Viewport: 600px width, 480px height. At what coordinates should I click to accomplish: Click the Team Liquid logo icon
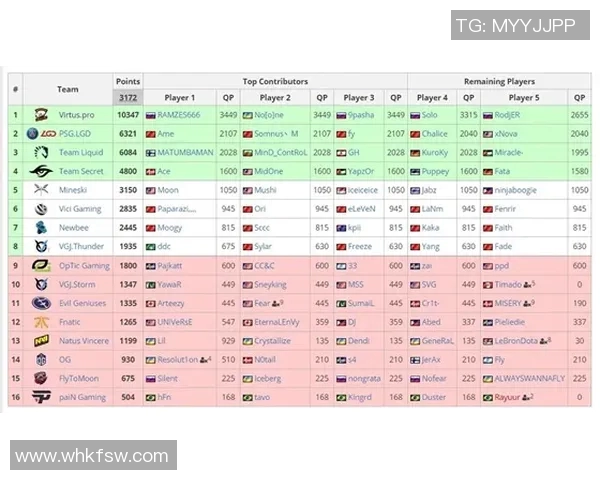pyautogui.click(x=40, y=152)
